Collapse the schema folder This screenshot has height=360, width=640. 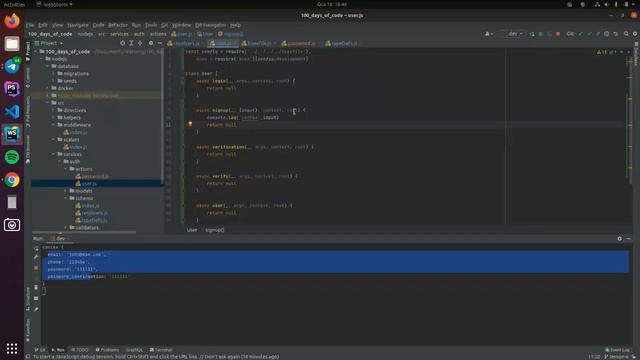pyautogui.click(x=65, y=198)
